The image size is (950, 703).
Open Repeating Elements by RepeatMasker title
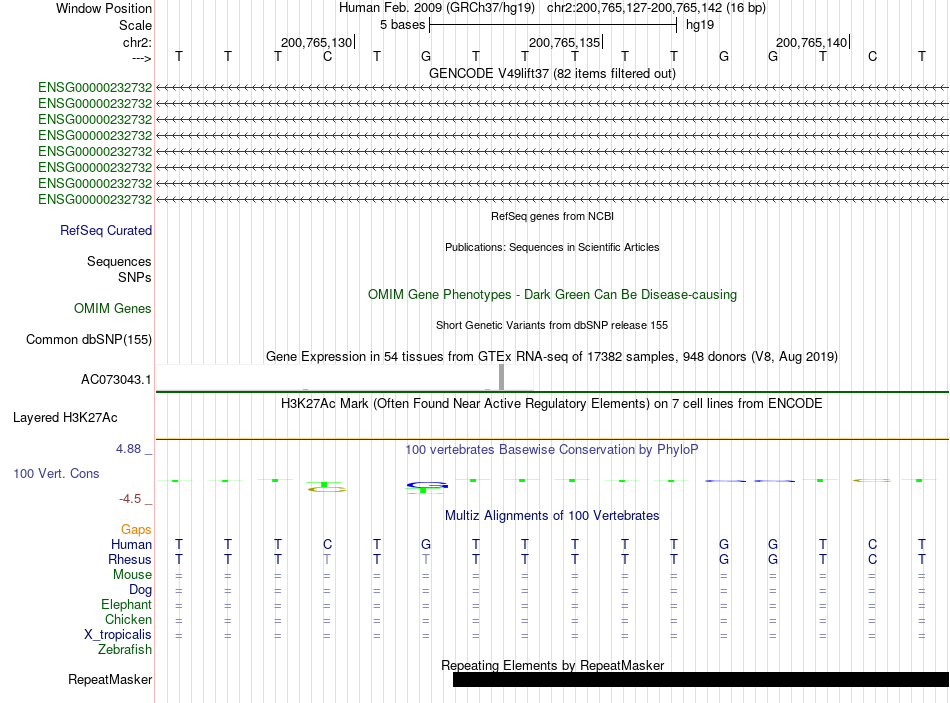[552, 665]
